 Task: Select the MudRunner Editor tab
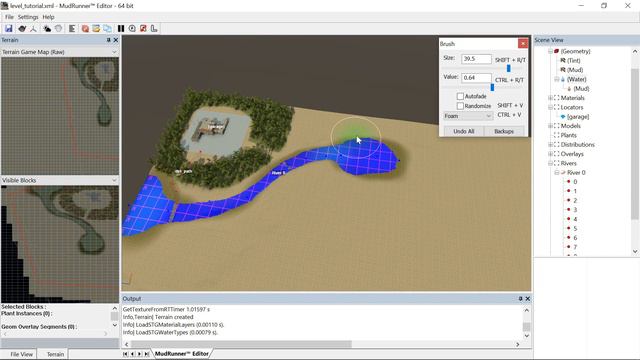click(x=182, y=354)
